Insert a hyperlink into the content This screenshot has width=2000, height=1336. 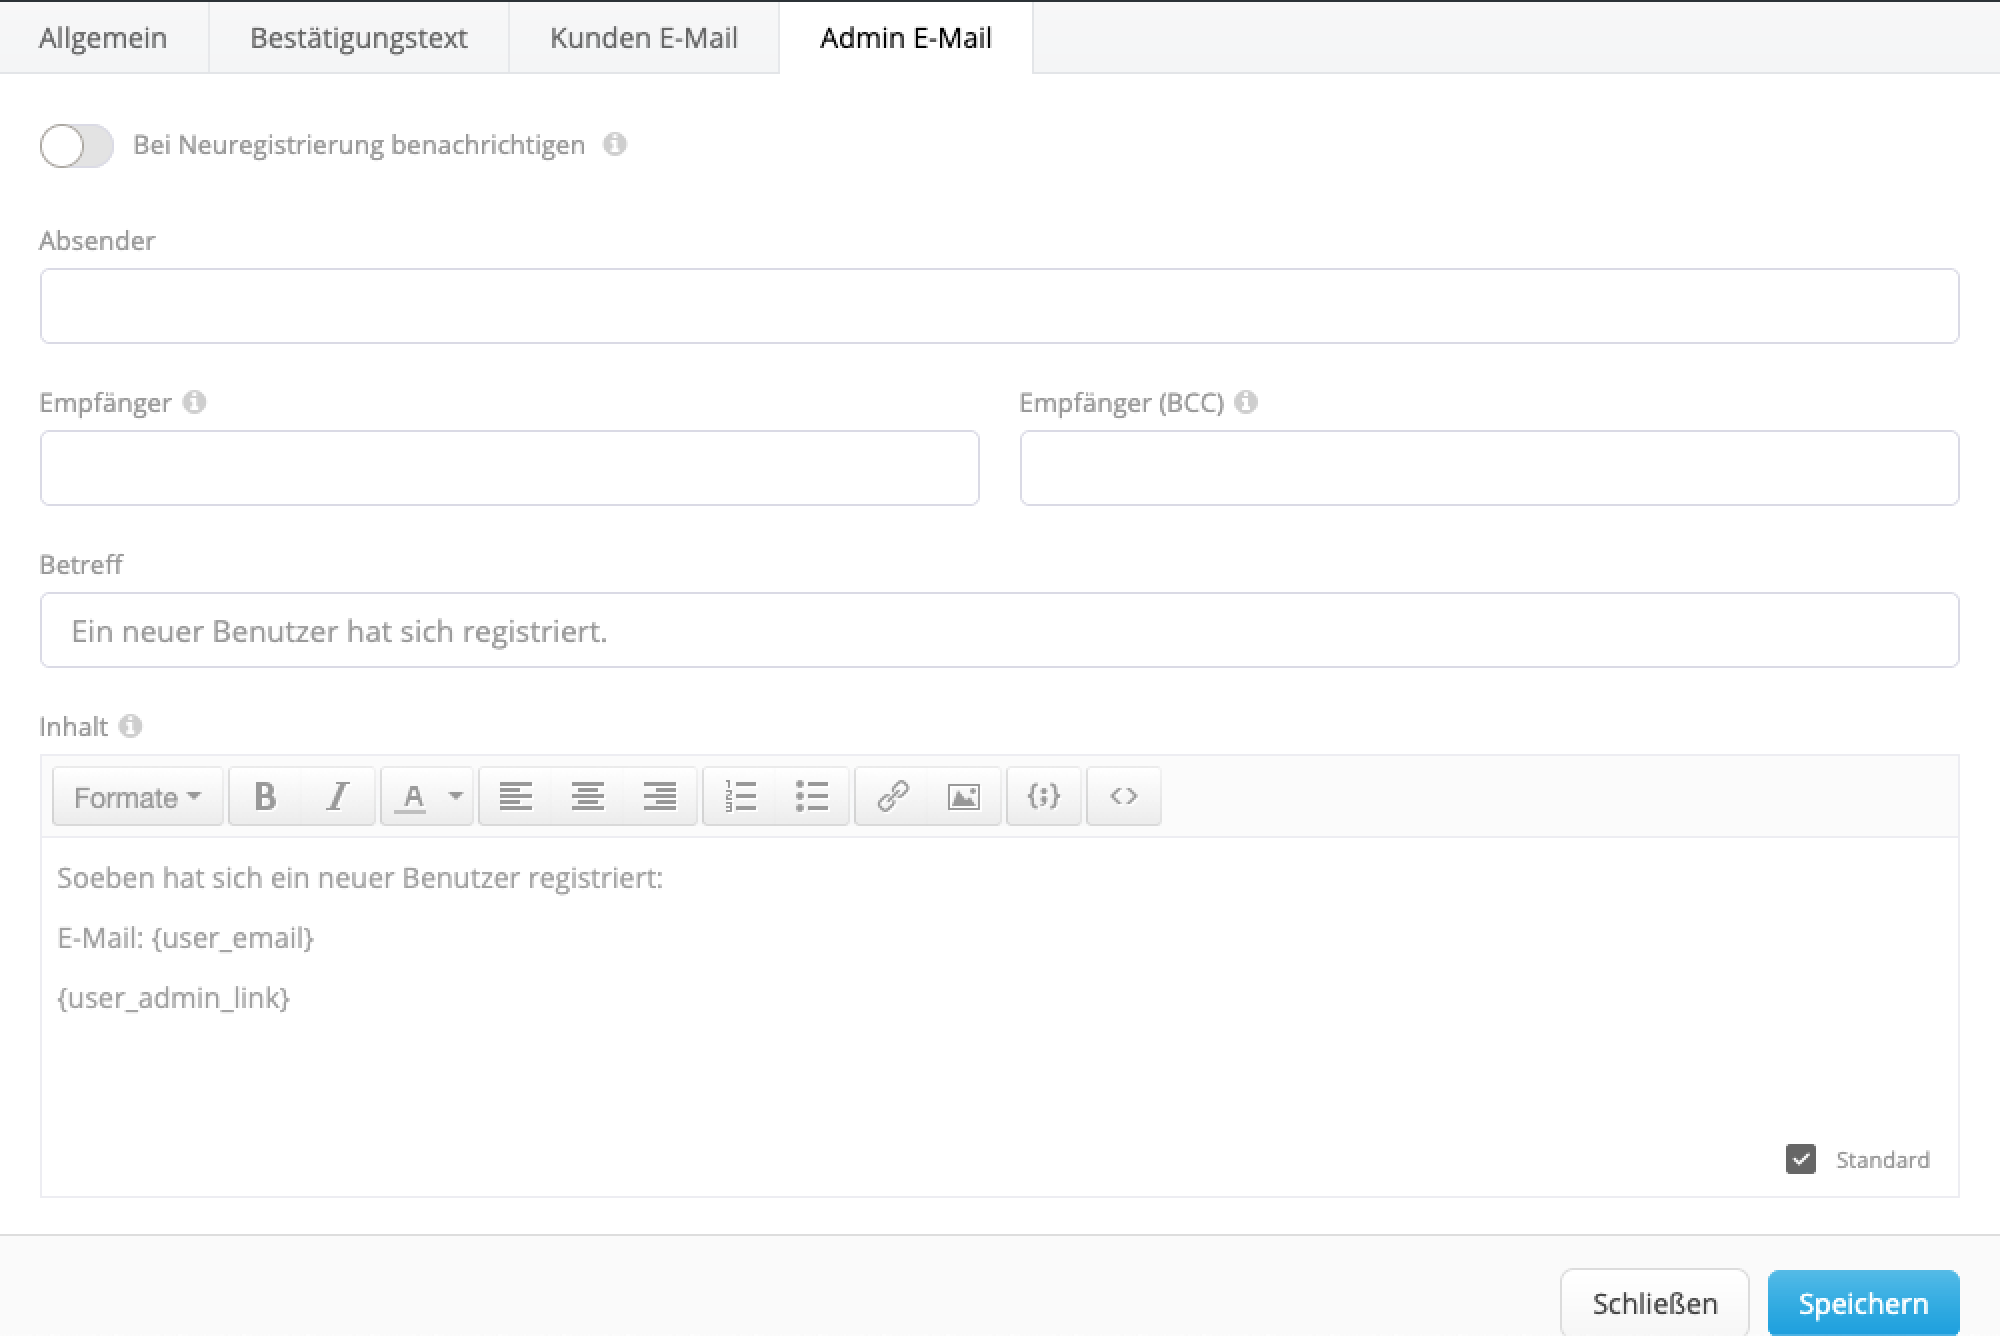[x=891, y=797]
